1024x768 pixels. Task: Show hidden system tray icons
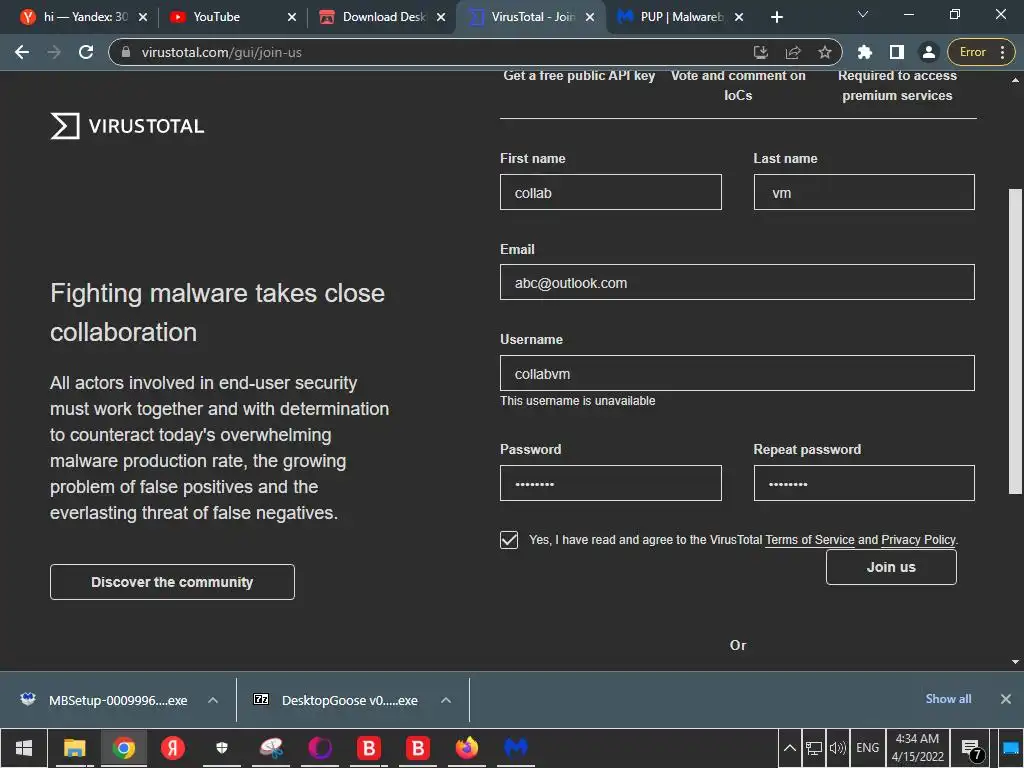[790, 748]
